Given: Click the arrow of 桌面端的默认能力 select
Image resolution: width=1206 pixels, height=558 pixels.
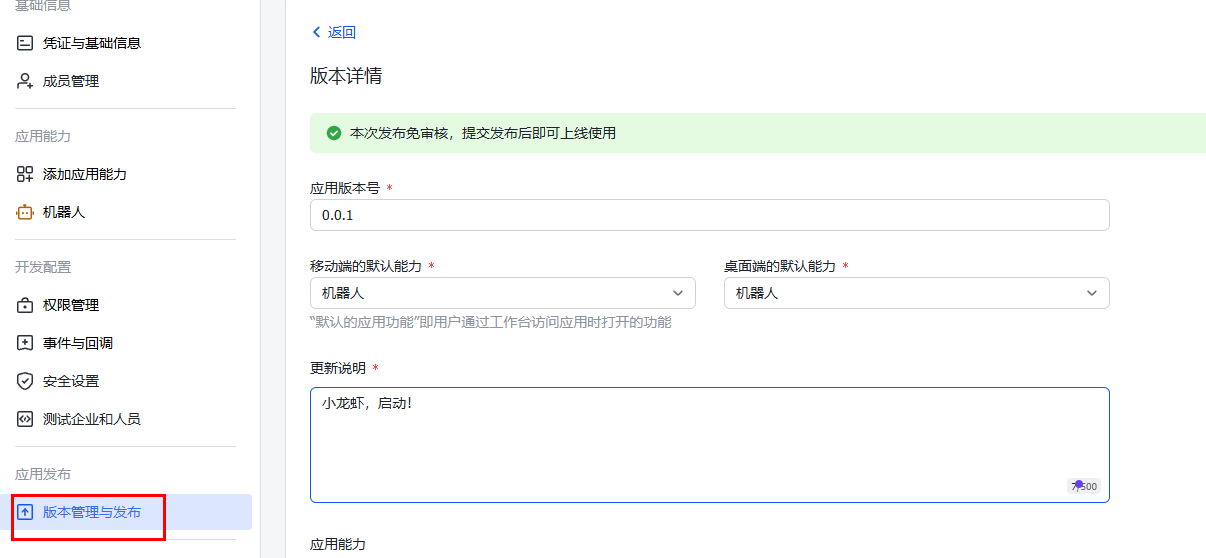Looking at the screenshot, I should [x=1091, y=293].
